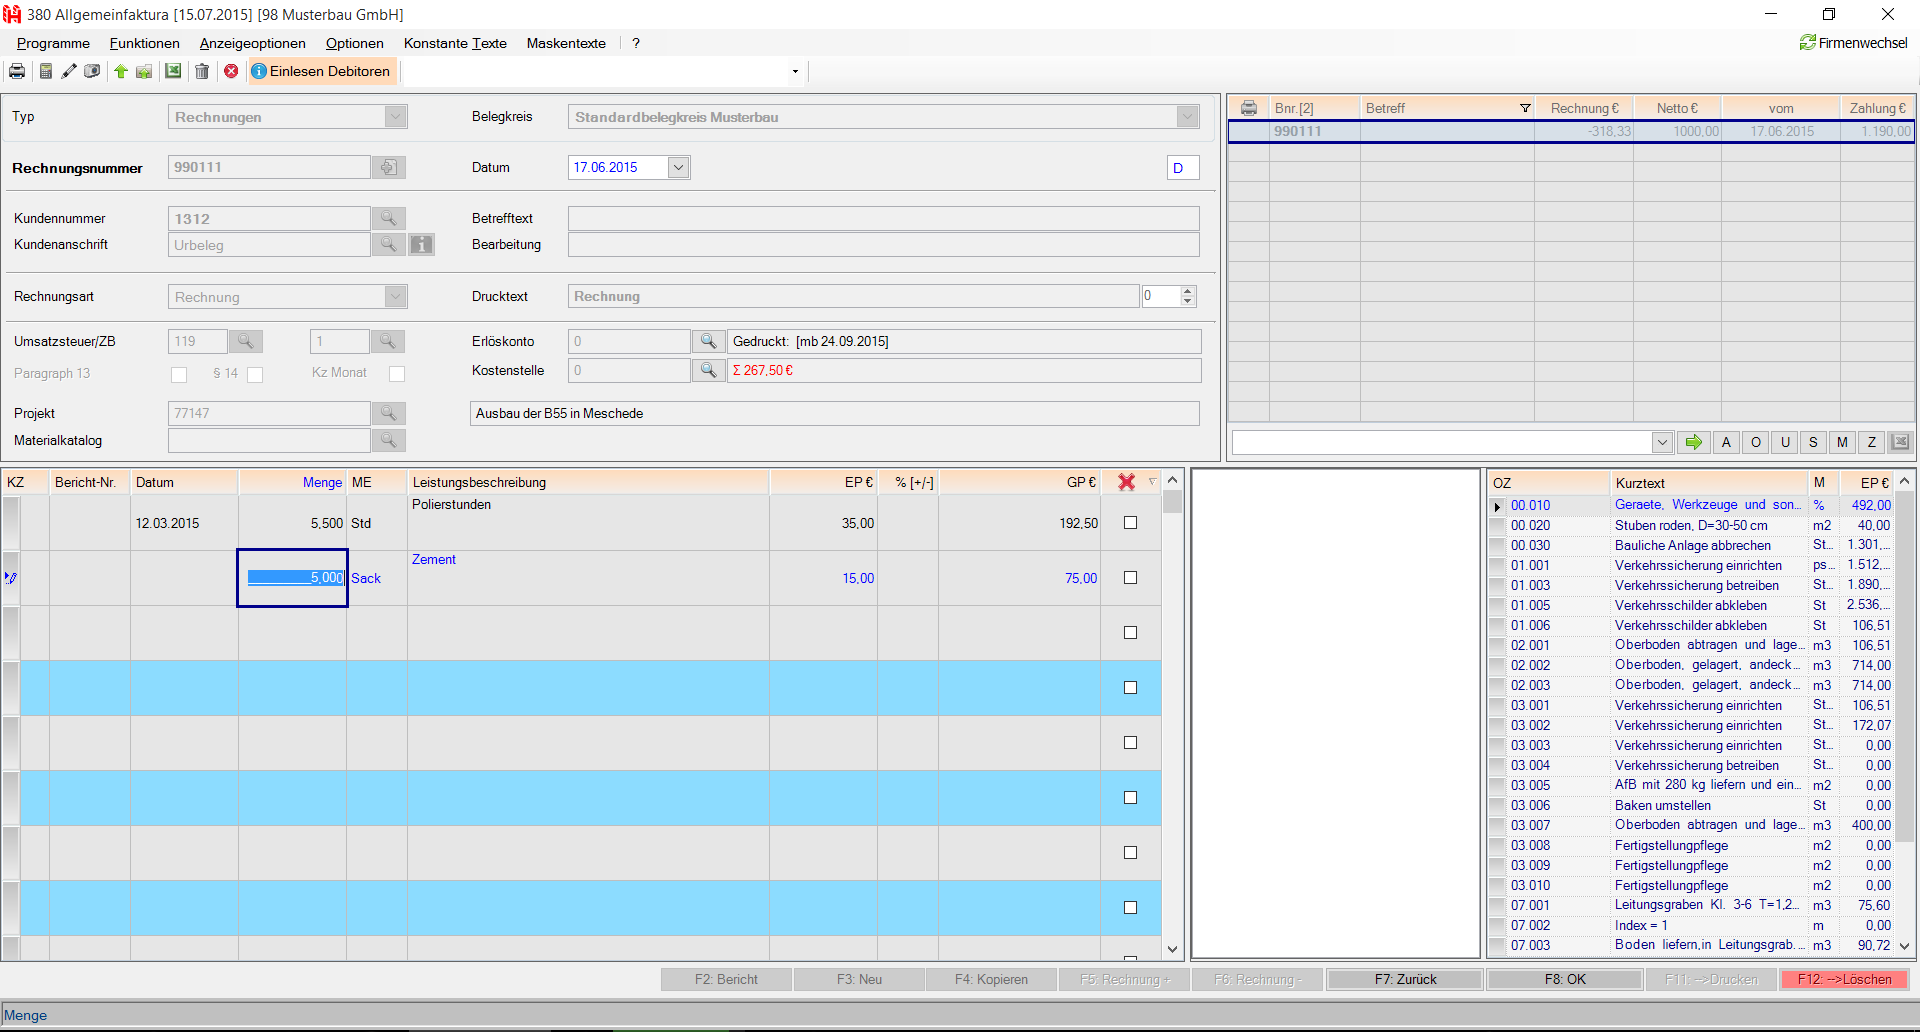Click the red X in the table header
Screen dimensions: 1920x1032
(x=1126, y=482)
